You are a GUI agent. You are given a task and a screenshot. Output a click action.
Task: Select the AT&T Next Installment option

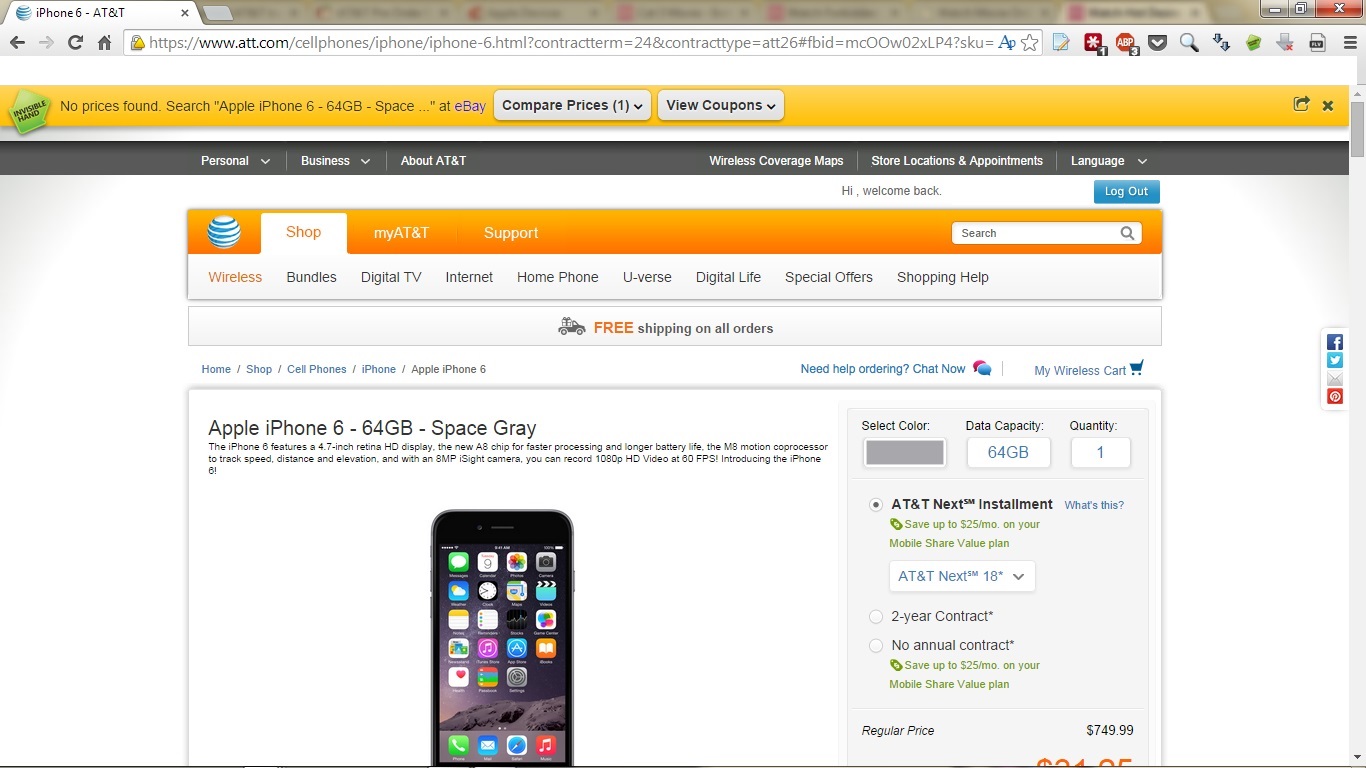(x=876, y=505)
